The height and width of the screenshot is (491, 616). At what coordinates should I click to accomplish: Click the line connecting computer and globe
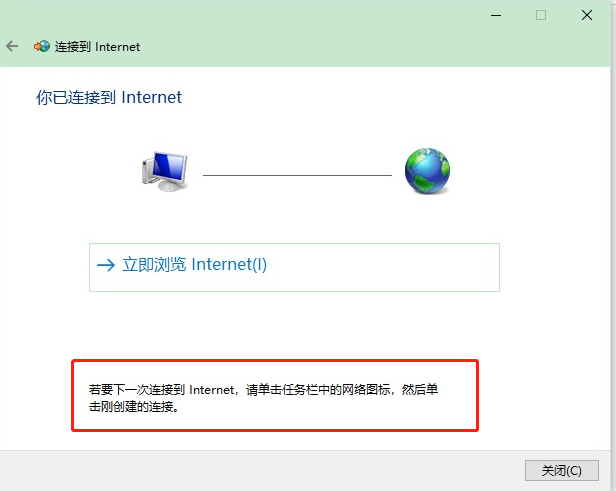pos(297,175)
